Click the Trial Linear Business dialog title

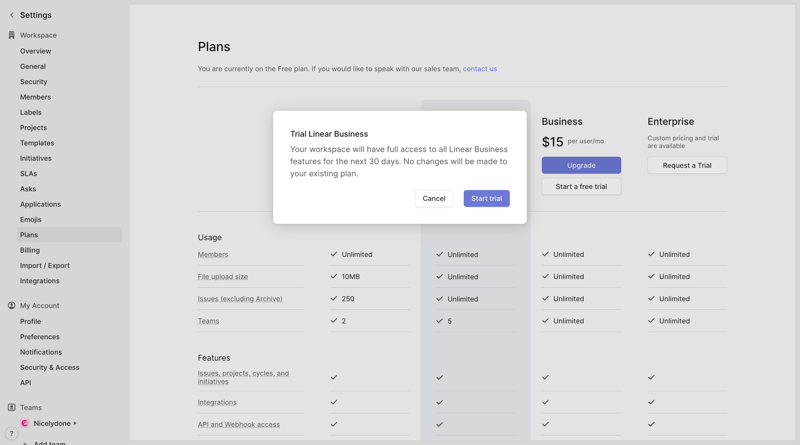pyautogui.click(x=329, y=134)
